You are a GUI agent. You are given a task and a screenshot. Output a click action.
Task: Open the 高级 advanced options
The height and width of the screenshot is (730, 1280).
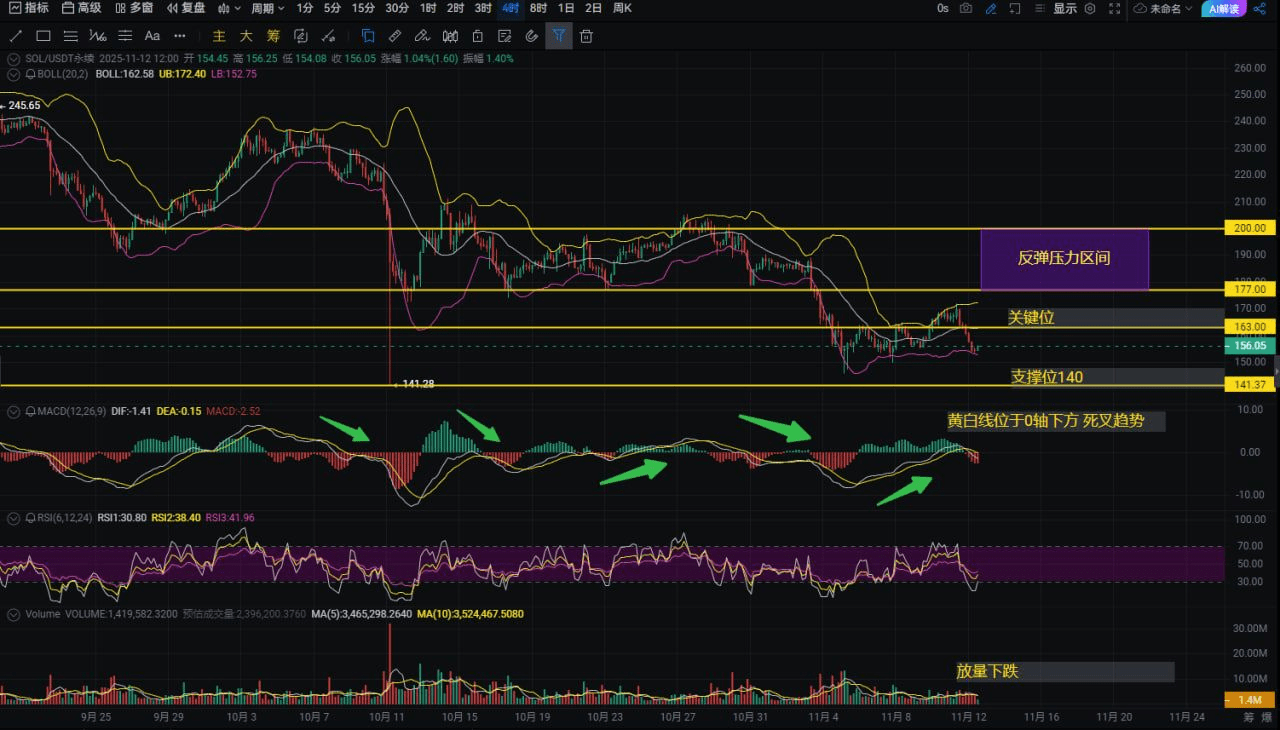coord(81,8)
